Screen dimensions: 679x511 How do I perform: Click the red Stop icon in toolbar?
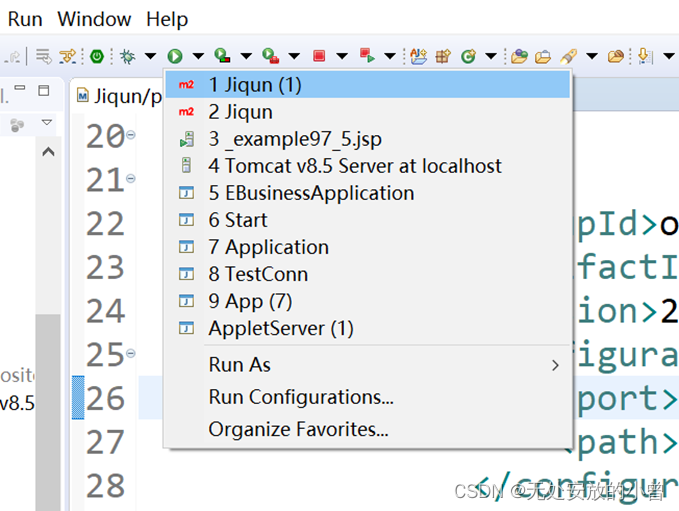tap(319, 56)
